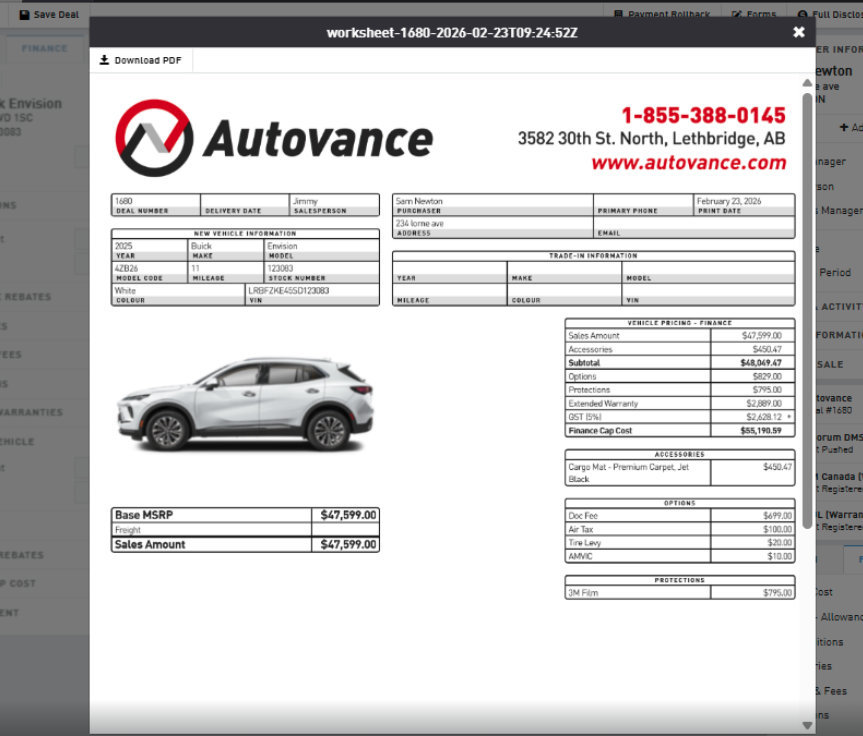Select the Finance Cap Cost total row
863x736 pixels.
coord(679,430)
